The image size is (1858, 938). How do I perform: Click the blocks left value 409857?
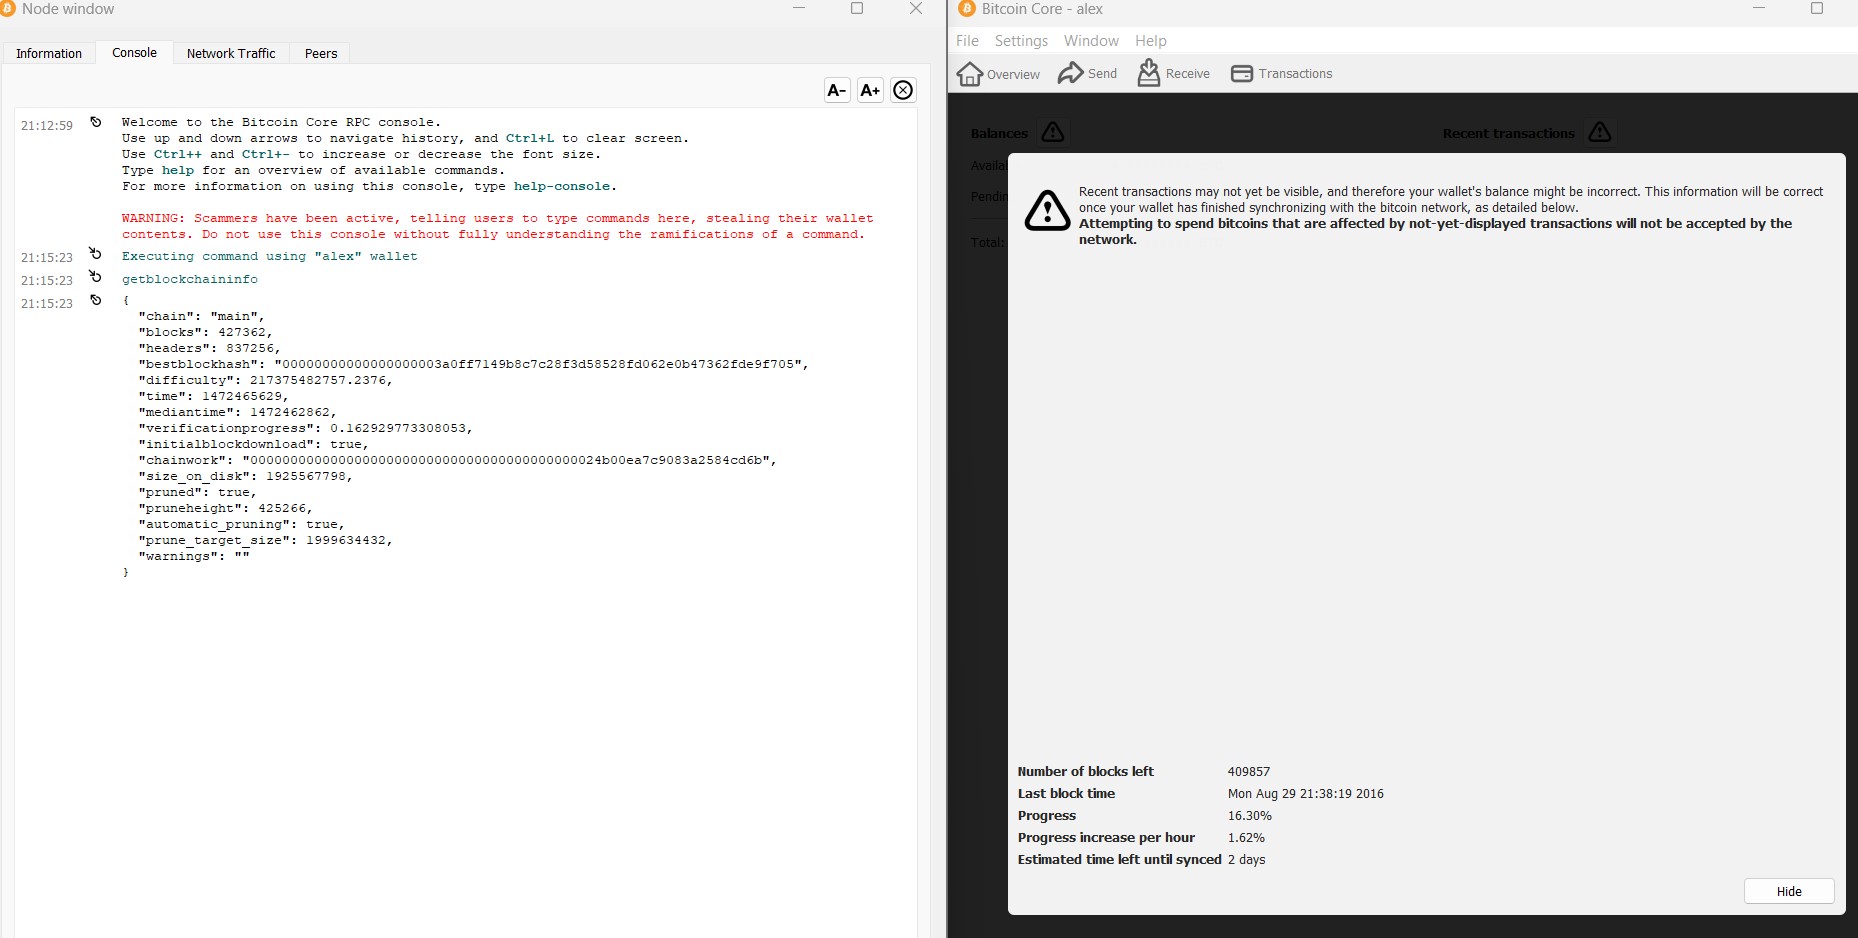(x=1249, y=772)
